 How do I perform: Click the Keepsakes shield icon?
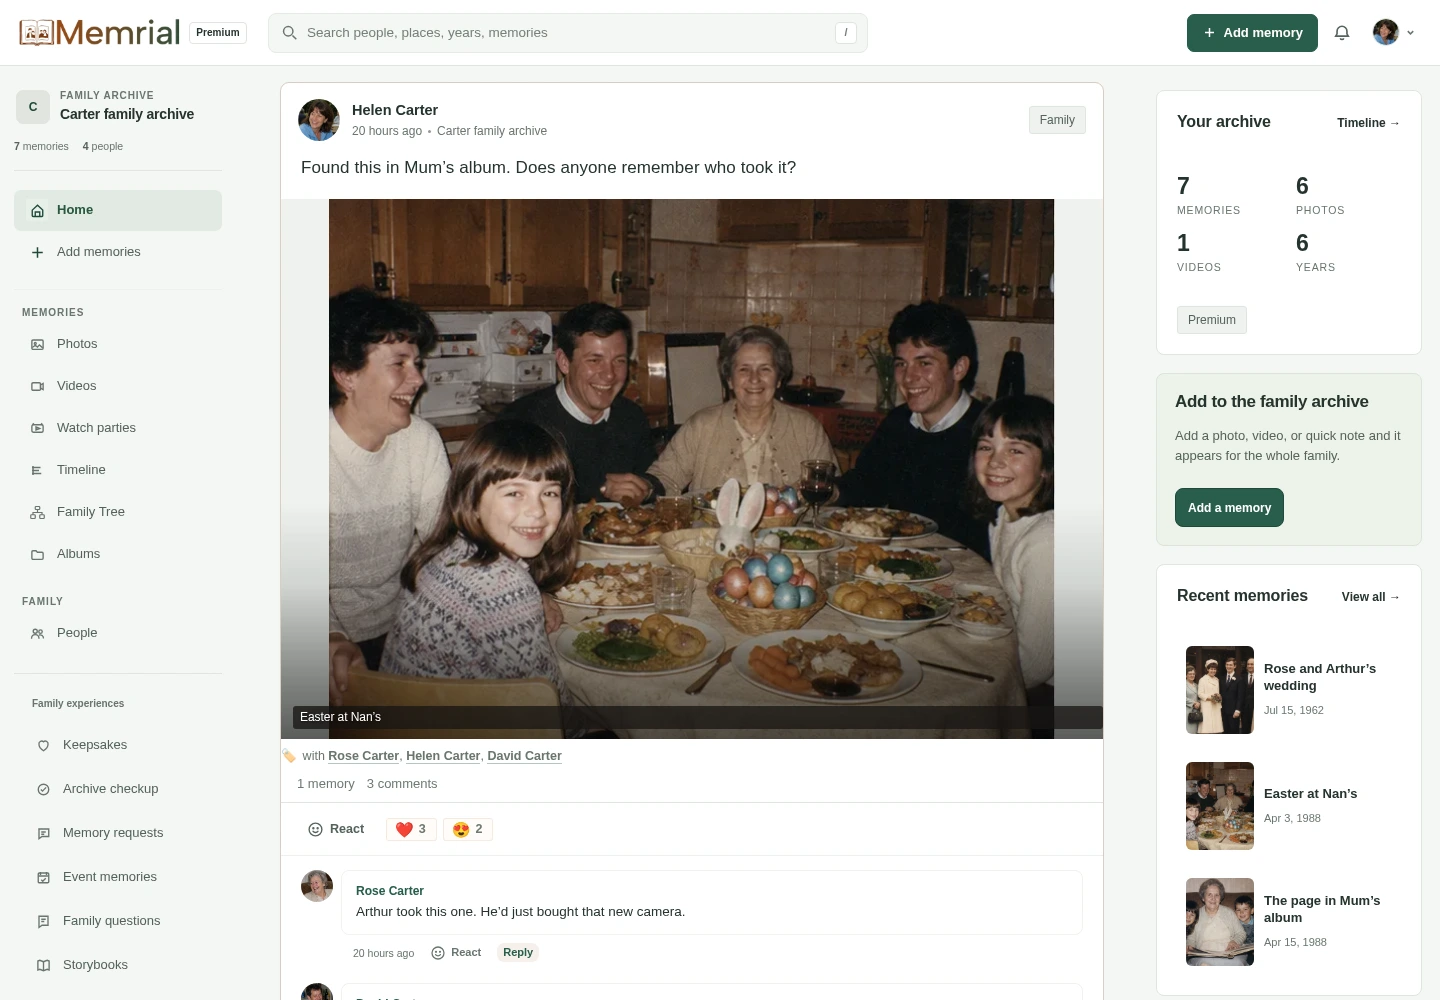pos(43,745)
